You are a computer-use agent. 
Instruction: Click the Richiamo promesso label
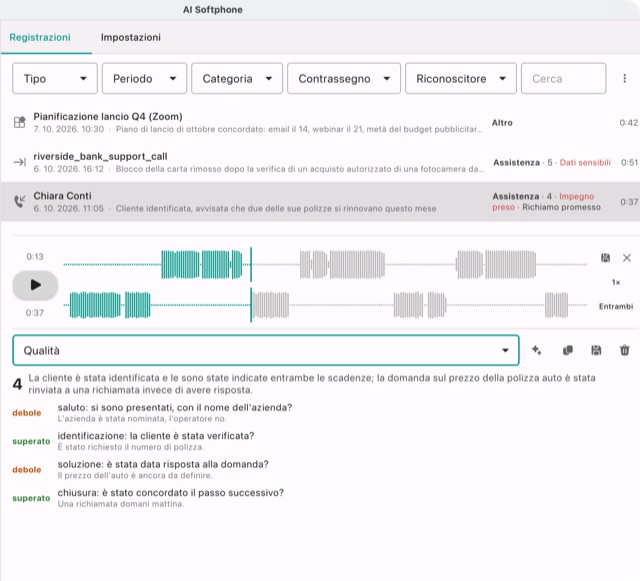point(561,207)
